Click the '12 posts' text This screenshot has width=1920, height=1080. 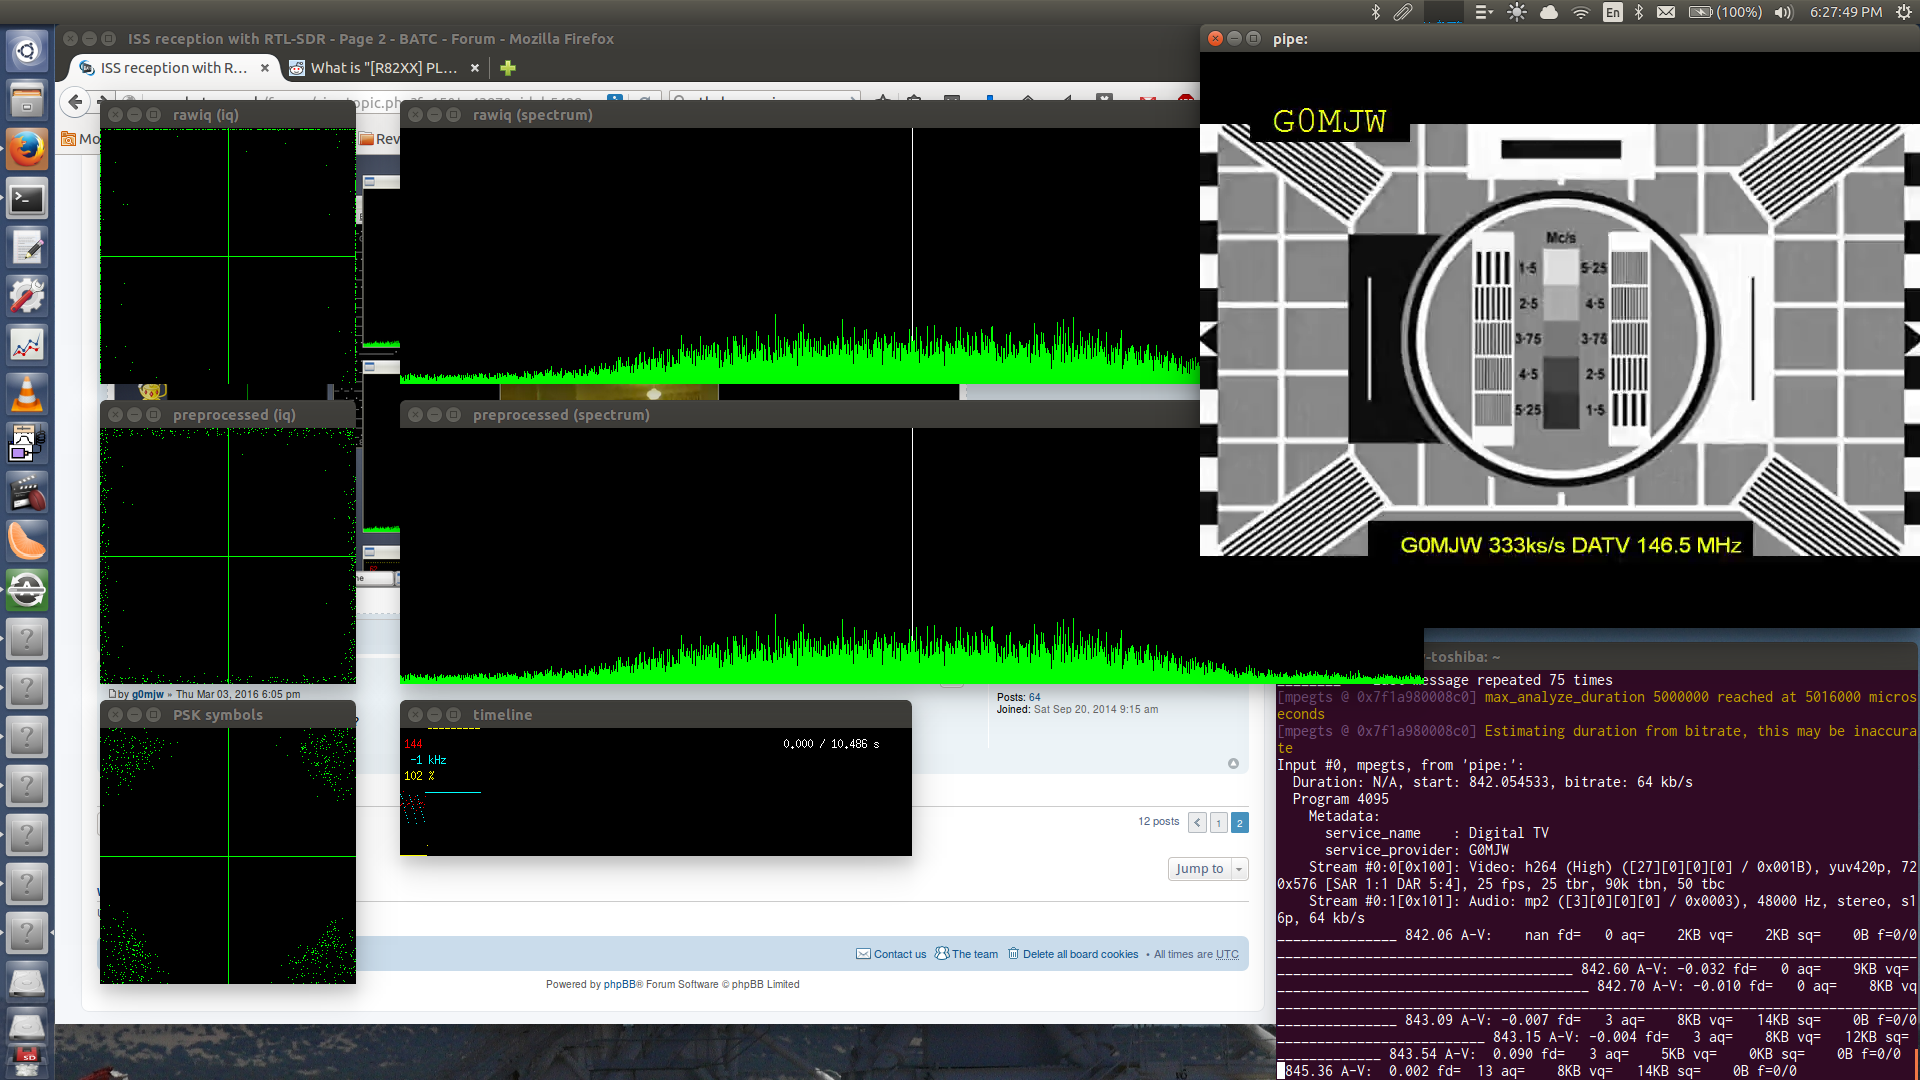click(x=1158, y=821)
